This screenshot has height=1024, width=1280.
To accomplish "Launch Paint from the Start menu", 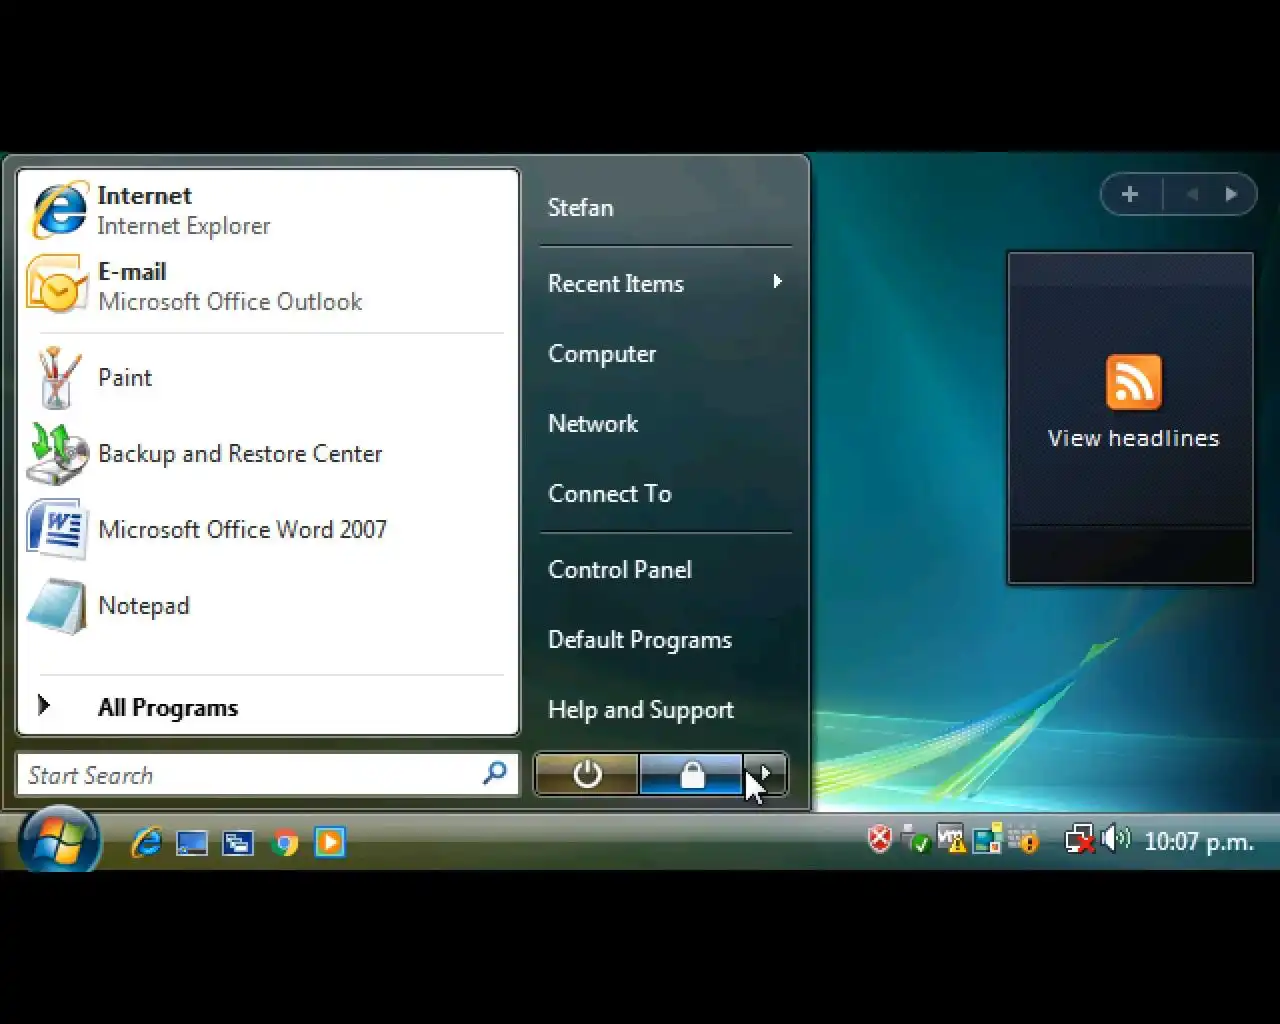I will click(x=268, y=378).
